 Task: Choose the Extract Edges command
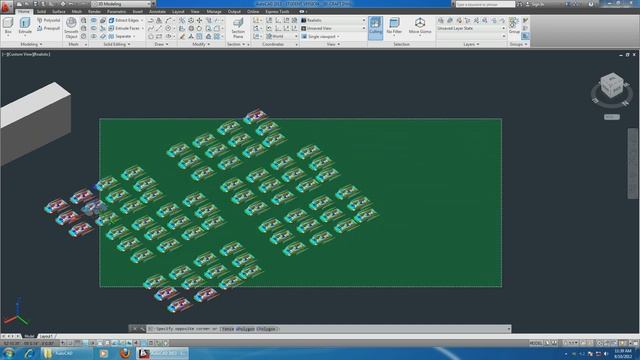coord(126,20)
